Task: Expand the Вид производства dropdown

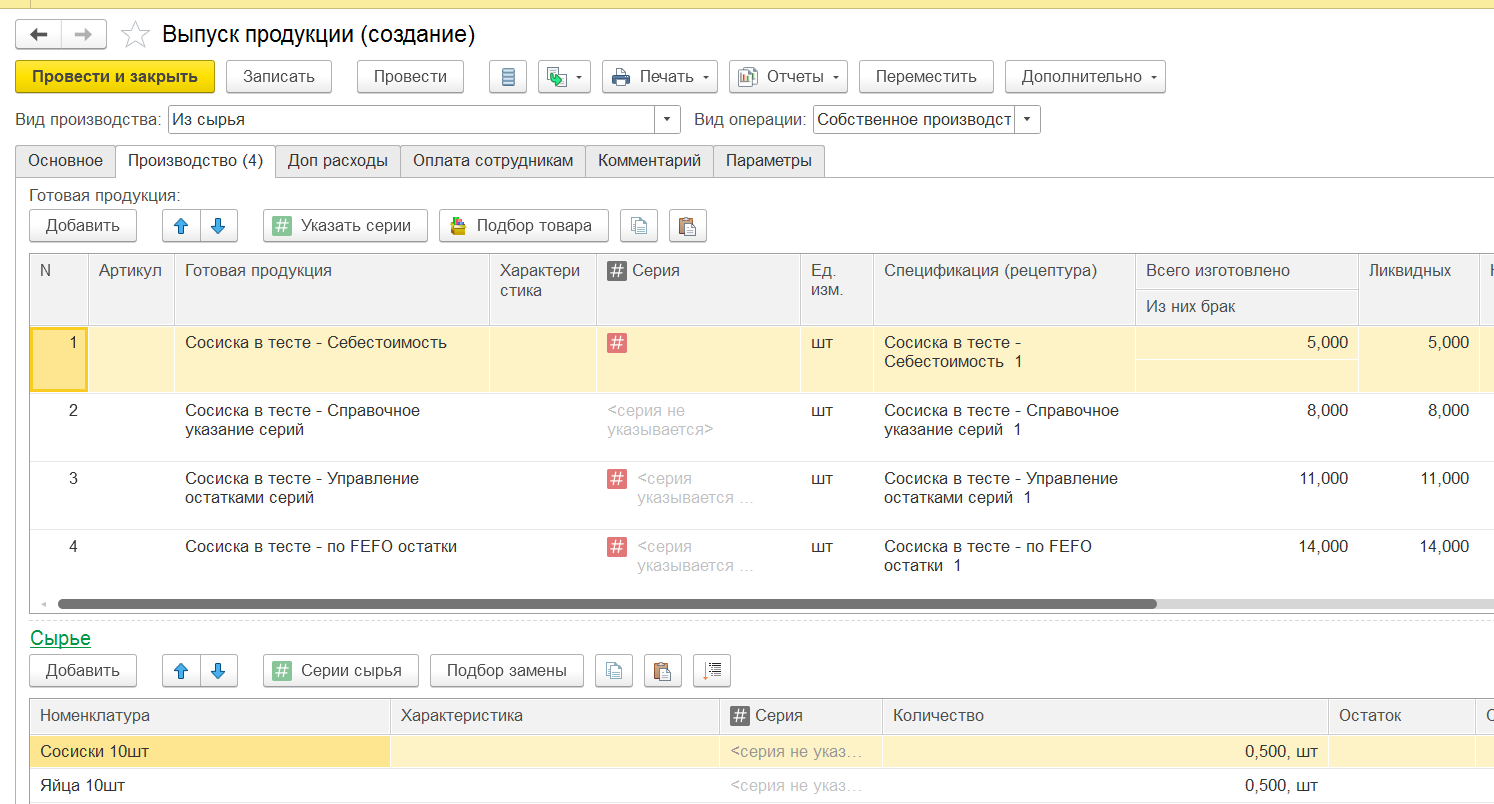Action: (x=667, y=120)
